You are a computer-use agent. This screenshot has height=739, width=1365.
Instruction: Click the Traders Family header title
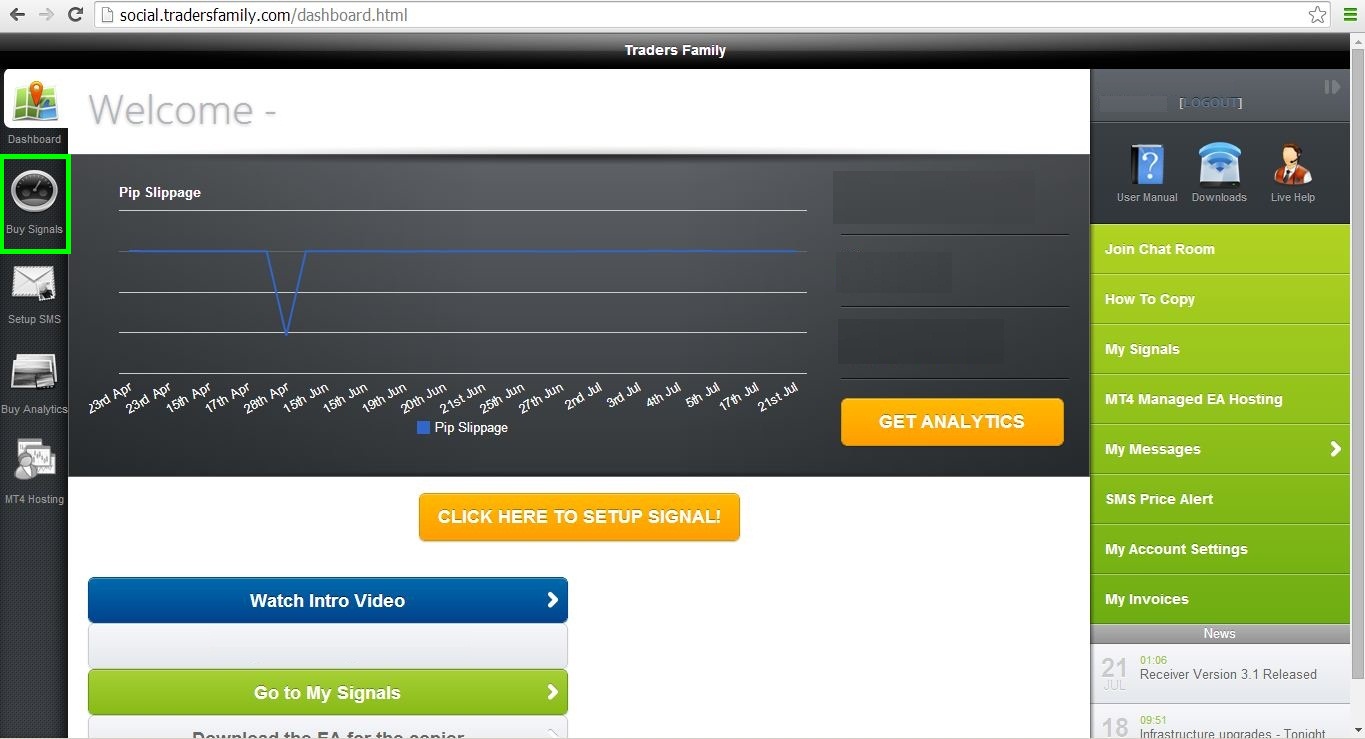pyautogui.click(x=675, y=50)
